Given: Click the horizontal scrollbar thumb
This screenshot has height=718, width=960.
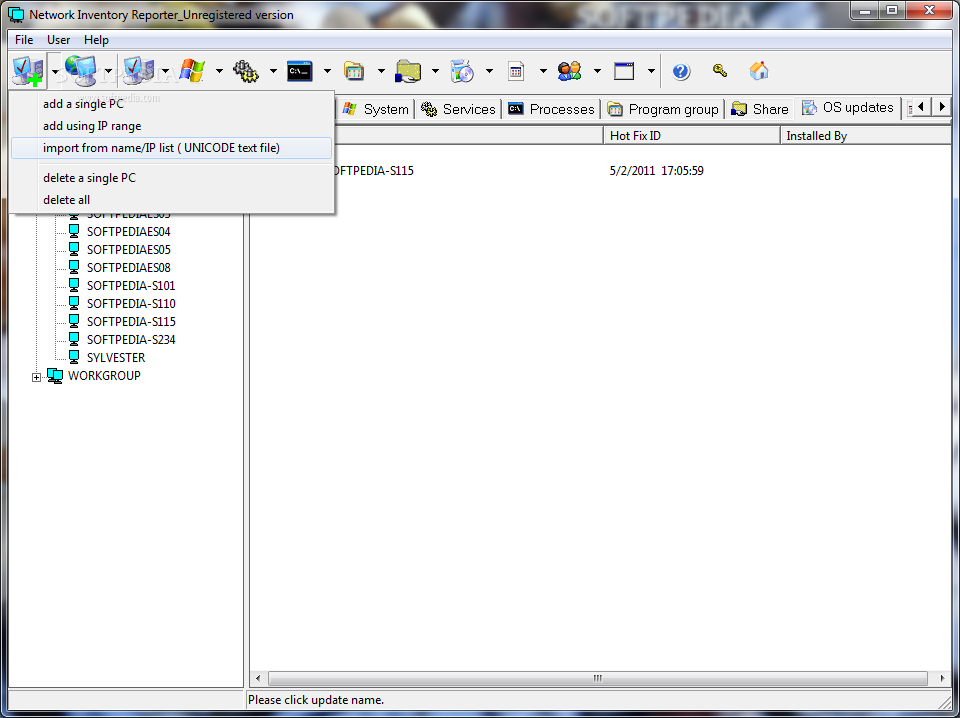Looking at the screenshot, I should click(598, 678).
